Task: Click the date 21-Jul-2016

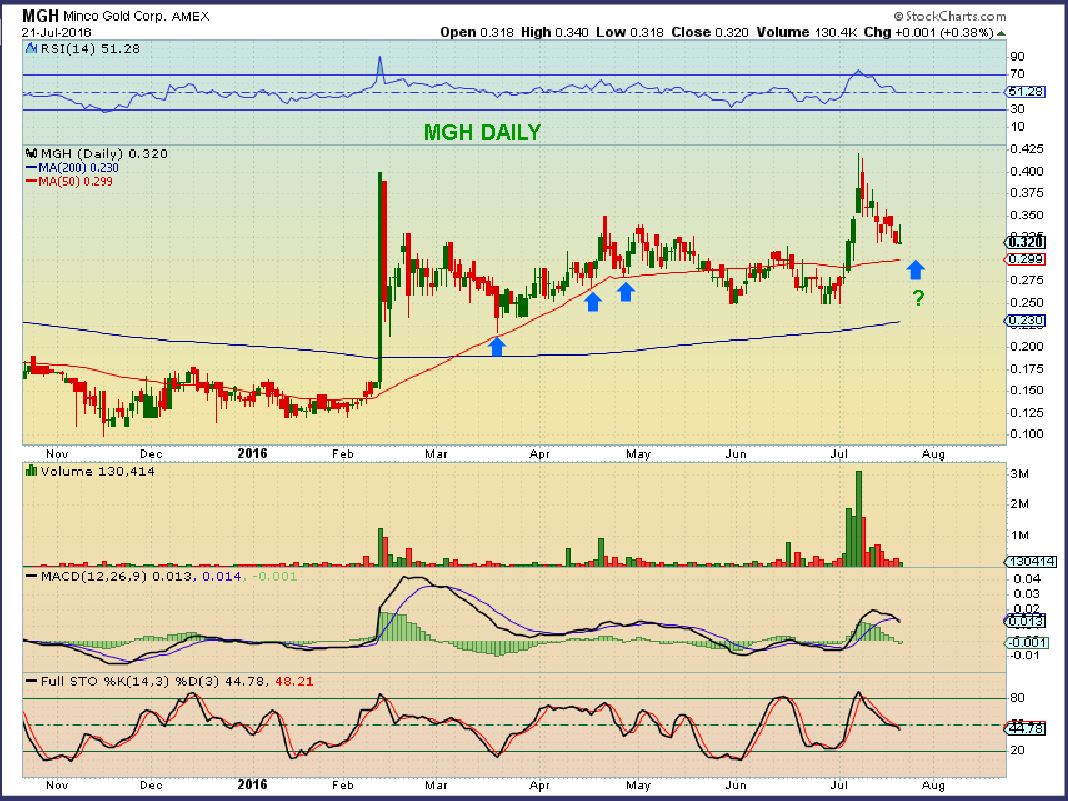Action: coord(57,32)
